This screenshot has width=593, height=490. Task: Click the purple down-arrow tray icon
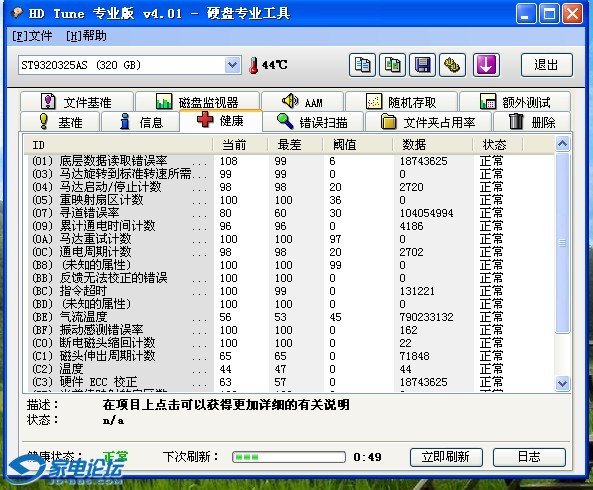(486, 65)
